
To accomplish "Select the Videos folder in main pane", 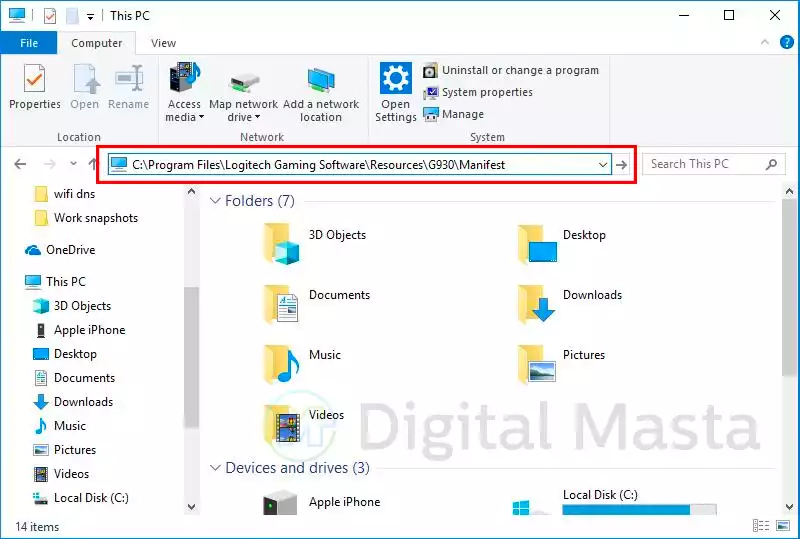I will click(x=304, y=424).
